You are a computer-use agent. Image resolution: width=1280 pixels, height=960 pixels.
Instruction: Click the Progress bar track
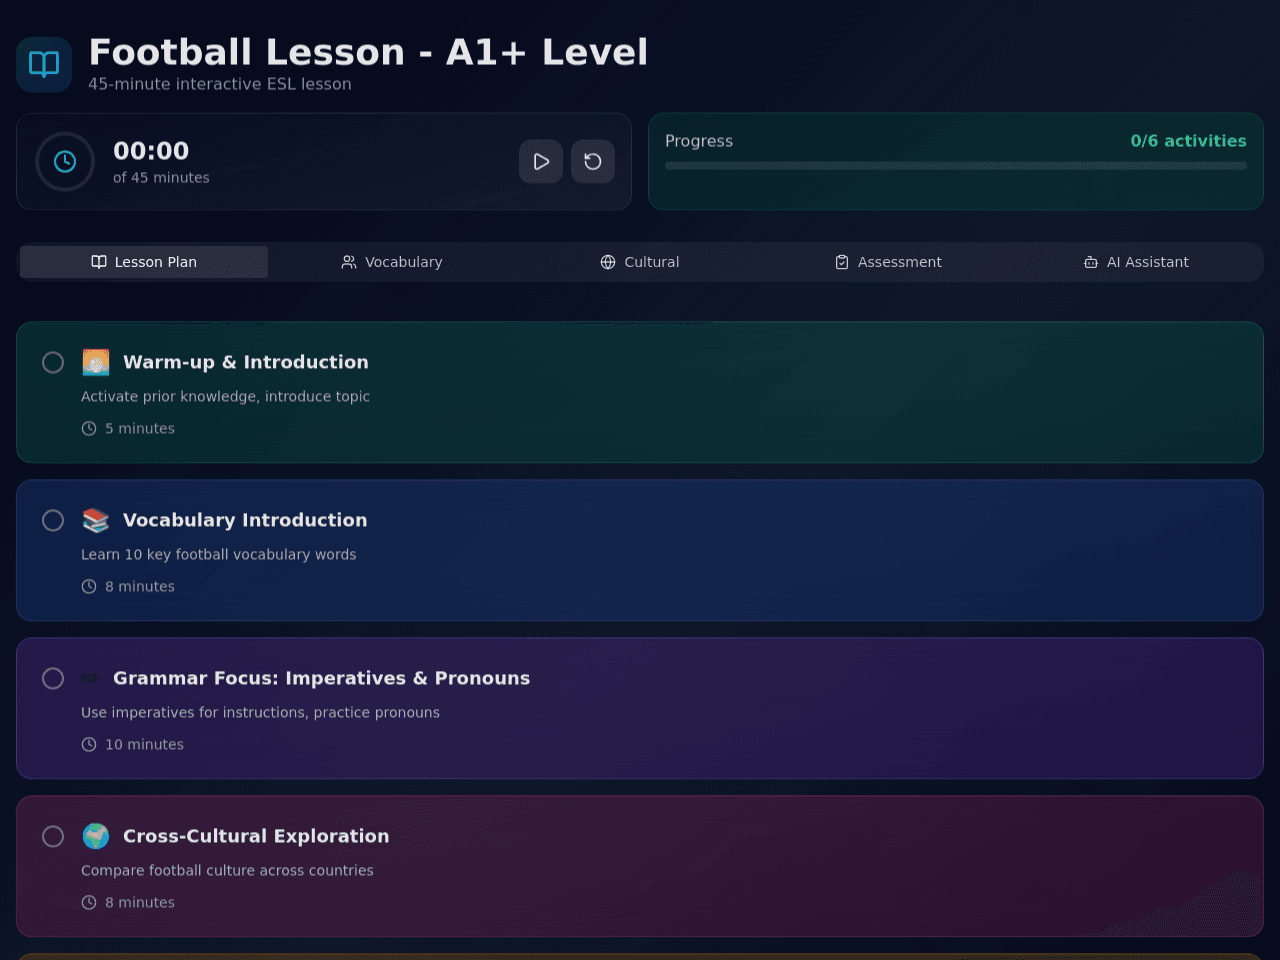pyautogui.click(x=956, y=166)
